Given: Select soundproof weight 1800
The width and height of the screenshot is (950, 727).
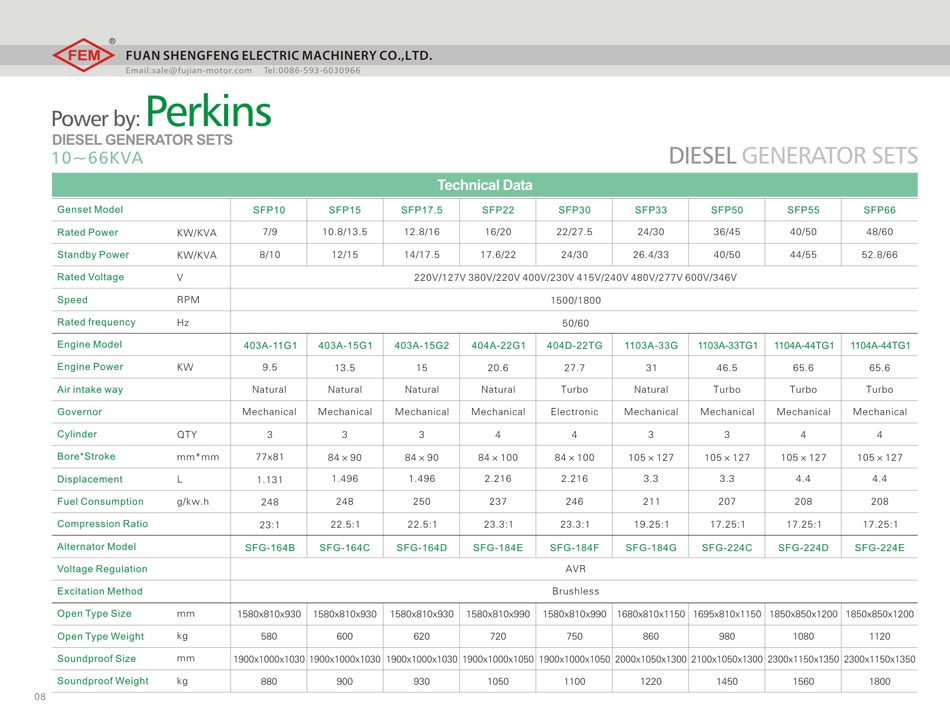Looking at the screenshot, I should click(880, 682).
